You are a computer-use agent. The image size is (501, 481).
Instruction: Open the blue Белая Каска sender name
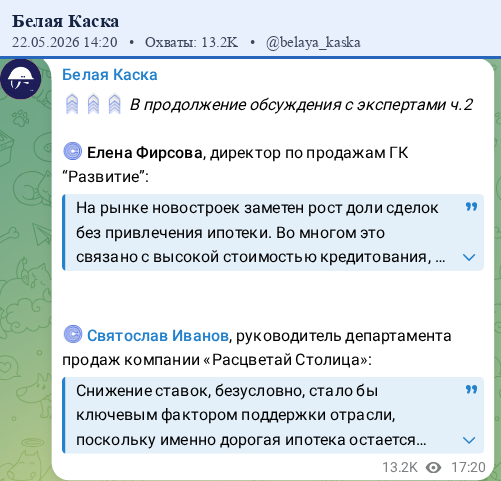110,75
